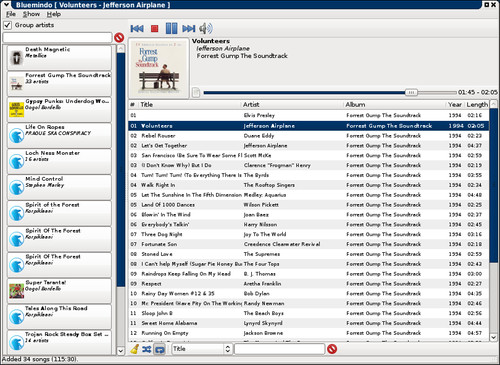Open the Show menu

[31, 14]
